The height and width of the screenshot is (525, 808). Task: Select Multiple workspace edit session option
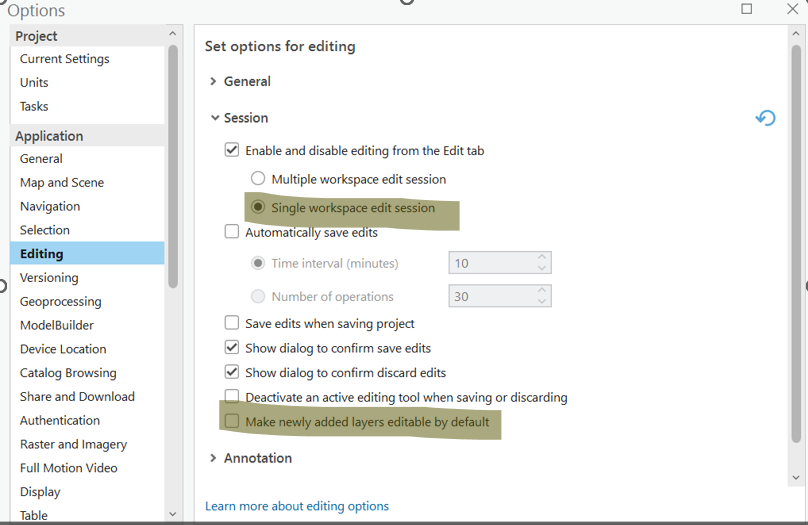258,179
